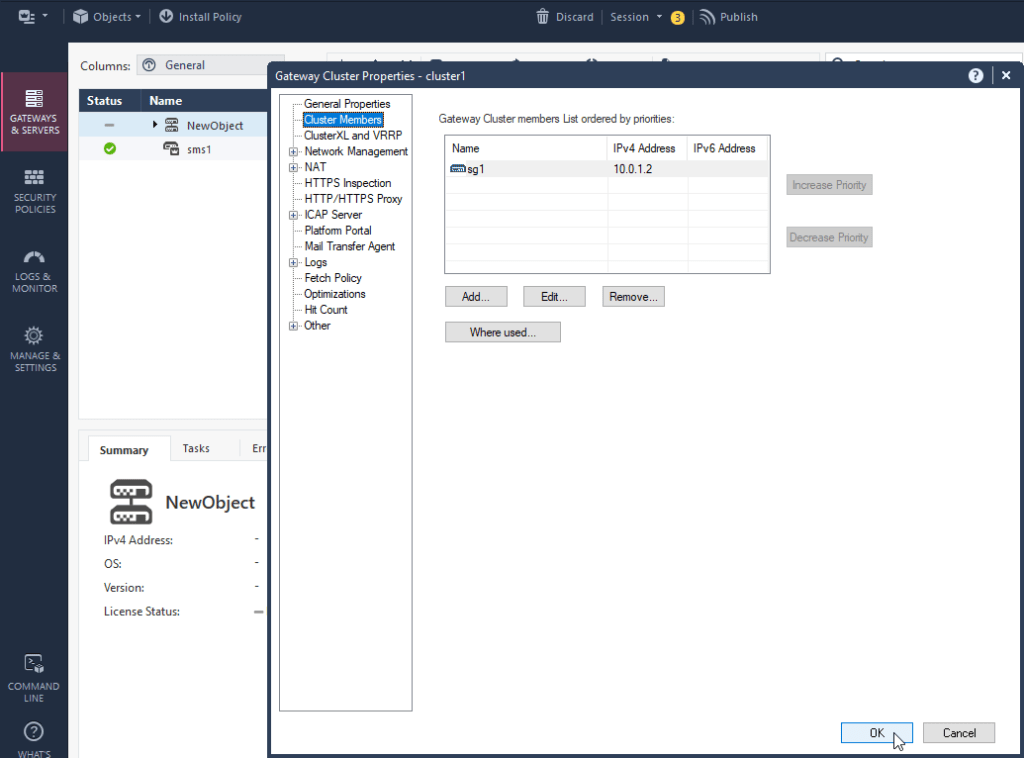
Task: Switch to the Tasks tab
Action: 196,449
